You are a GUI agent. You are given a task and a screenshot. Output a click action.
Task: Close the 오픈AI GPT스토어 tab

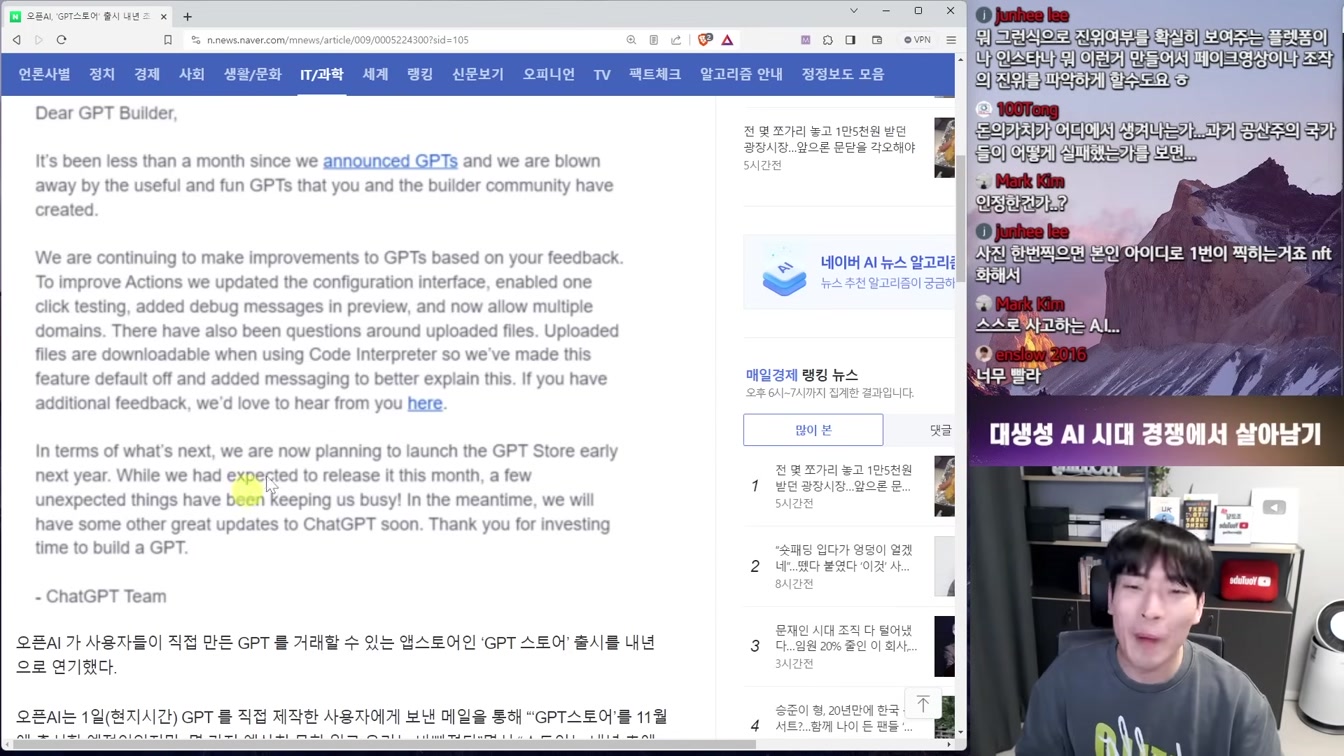click(x=163, y=16)
